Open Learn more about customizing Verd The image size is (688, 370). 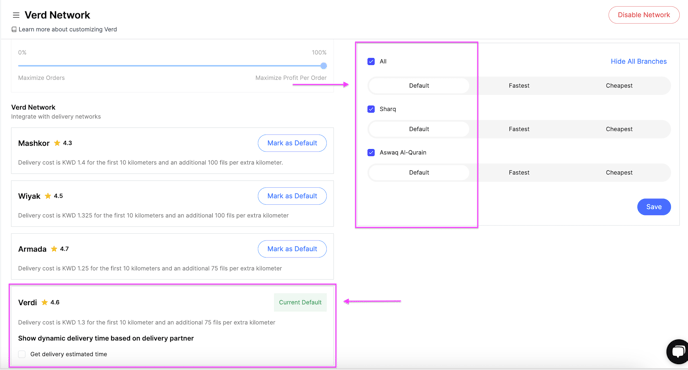(x=68, y=29)
